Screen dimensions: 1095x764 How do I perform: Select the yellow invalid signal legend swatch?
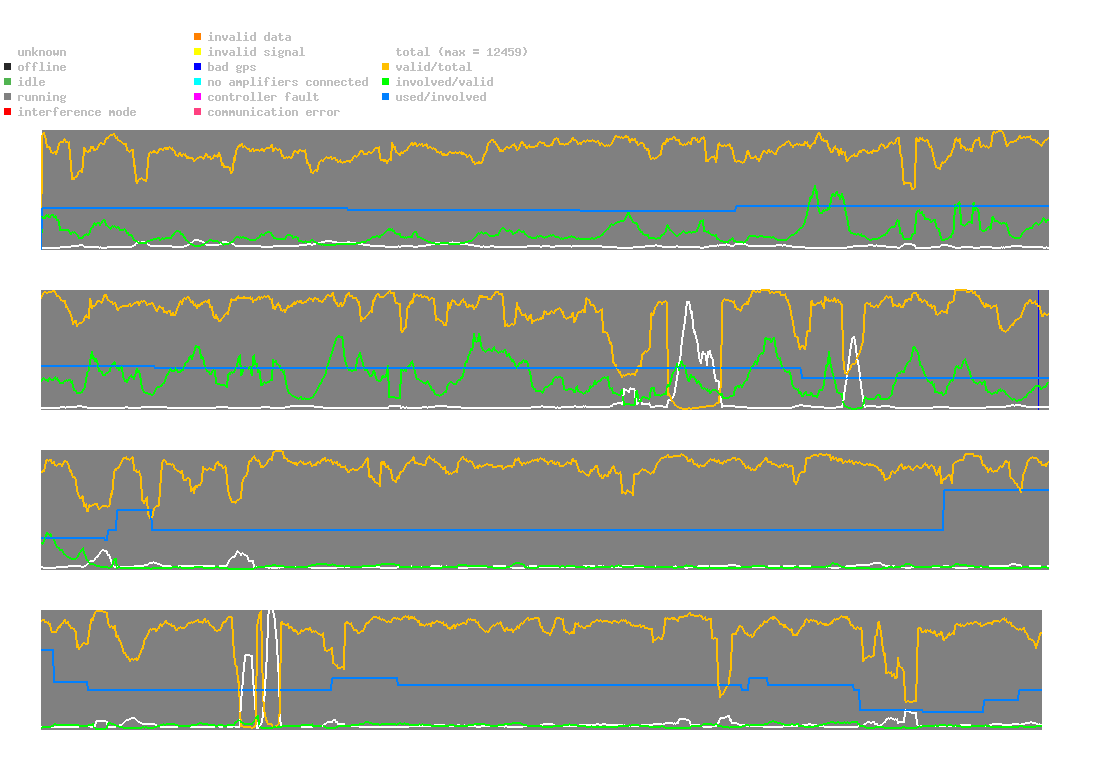pos(198,52)
